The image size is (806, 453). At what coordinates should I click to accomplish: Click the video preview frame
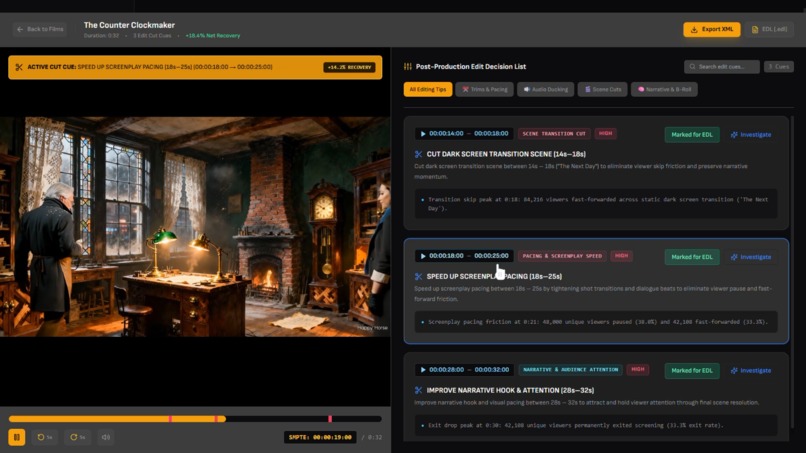[x=195, y=227]
